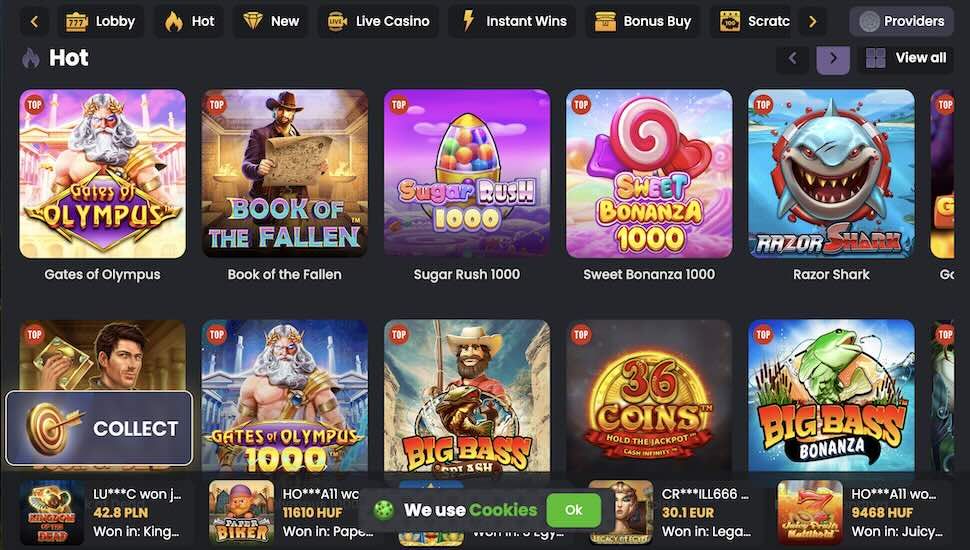This screenshot has width=970, height=550.
Task: Click the Collect target button
Action: 99,428
